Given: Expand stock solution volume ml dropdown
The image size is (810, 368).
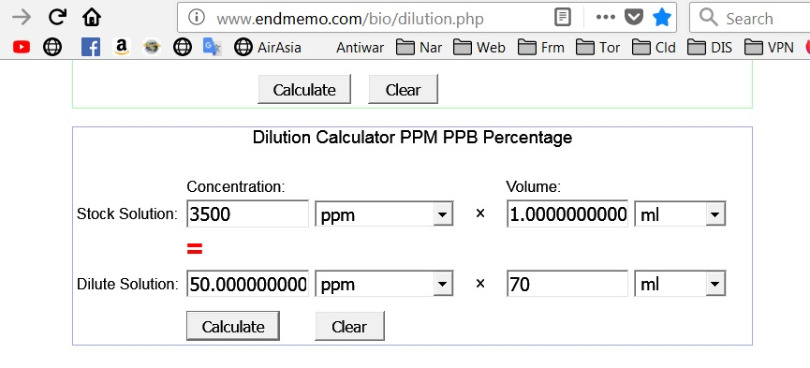Looking at the screenshot, I should [x=680, y=214].
